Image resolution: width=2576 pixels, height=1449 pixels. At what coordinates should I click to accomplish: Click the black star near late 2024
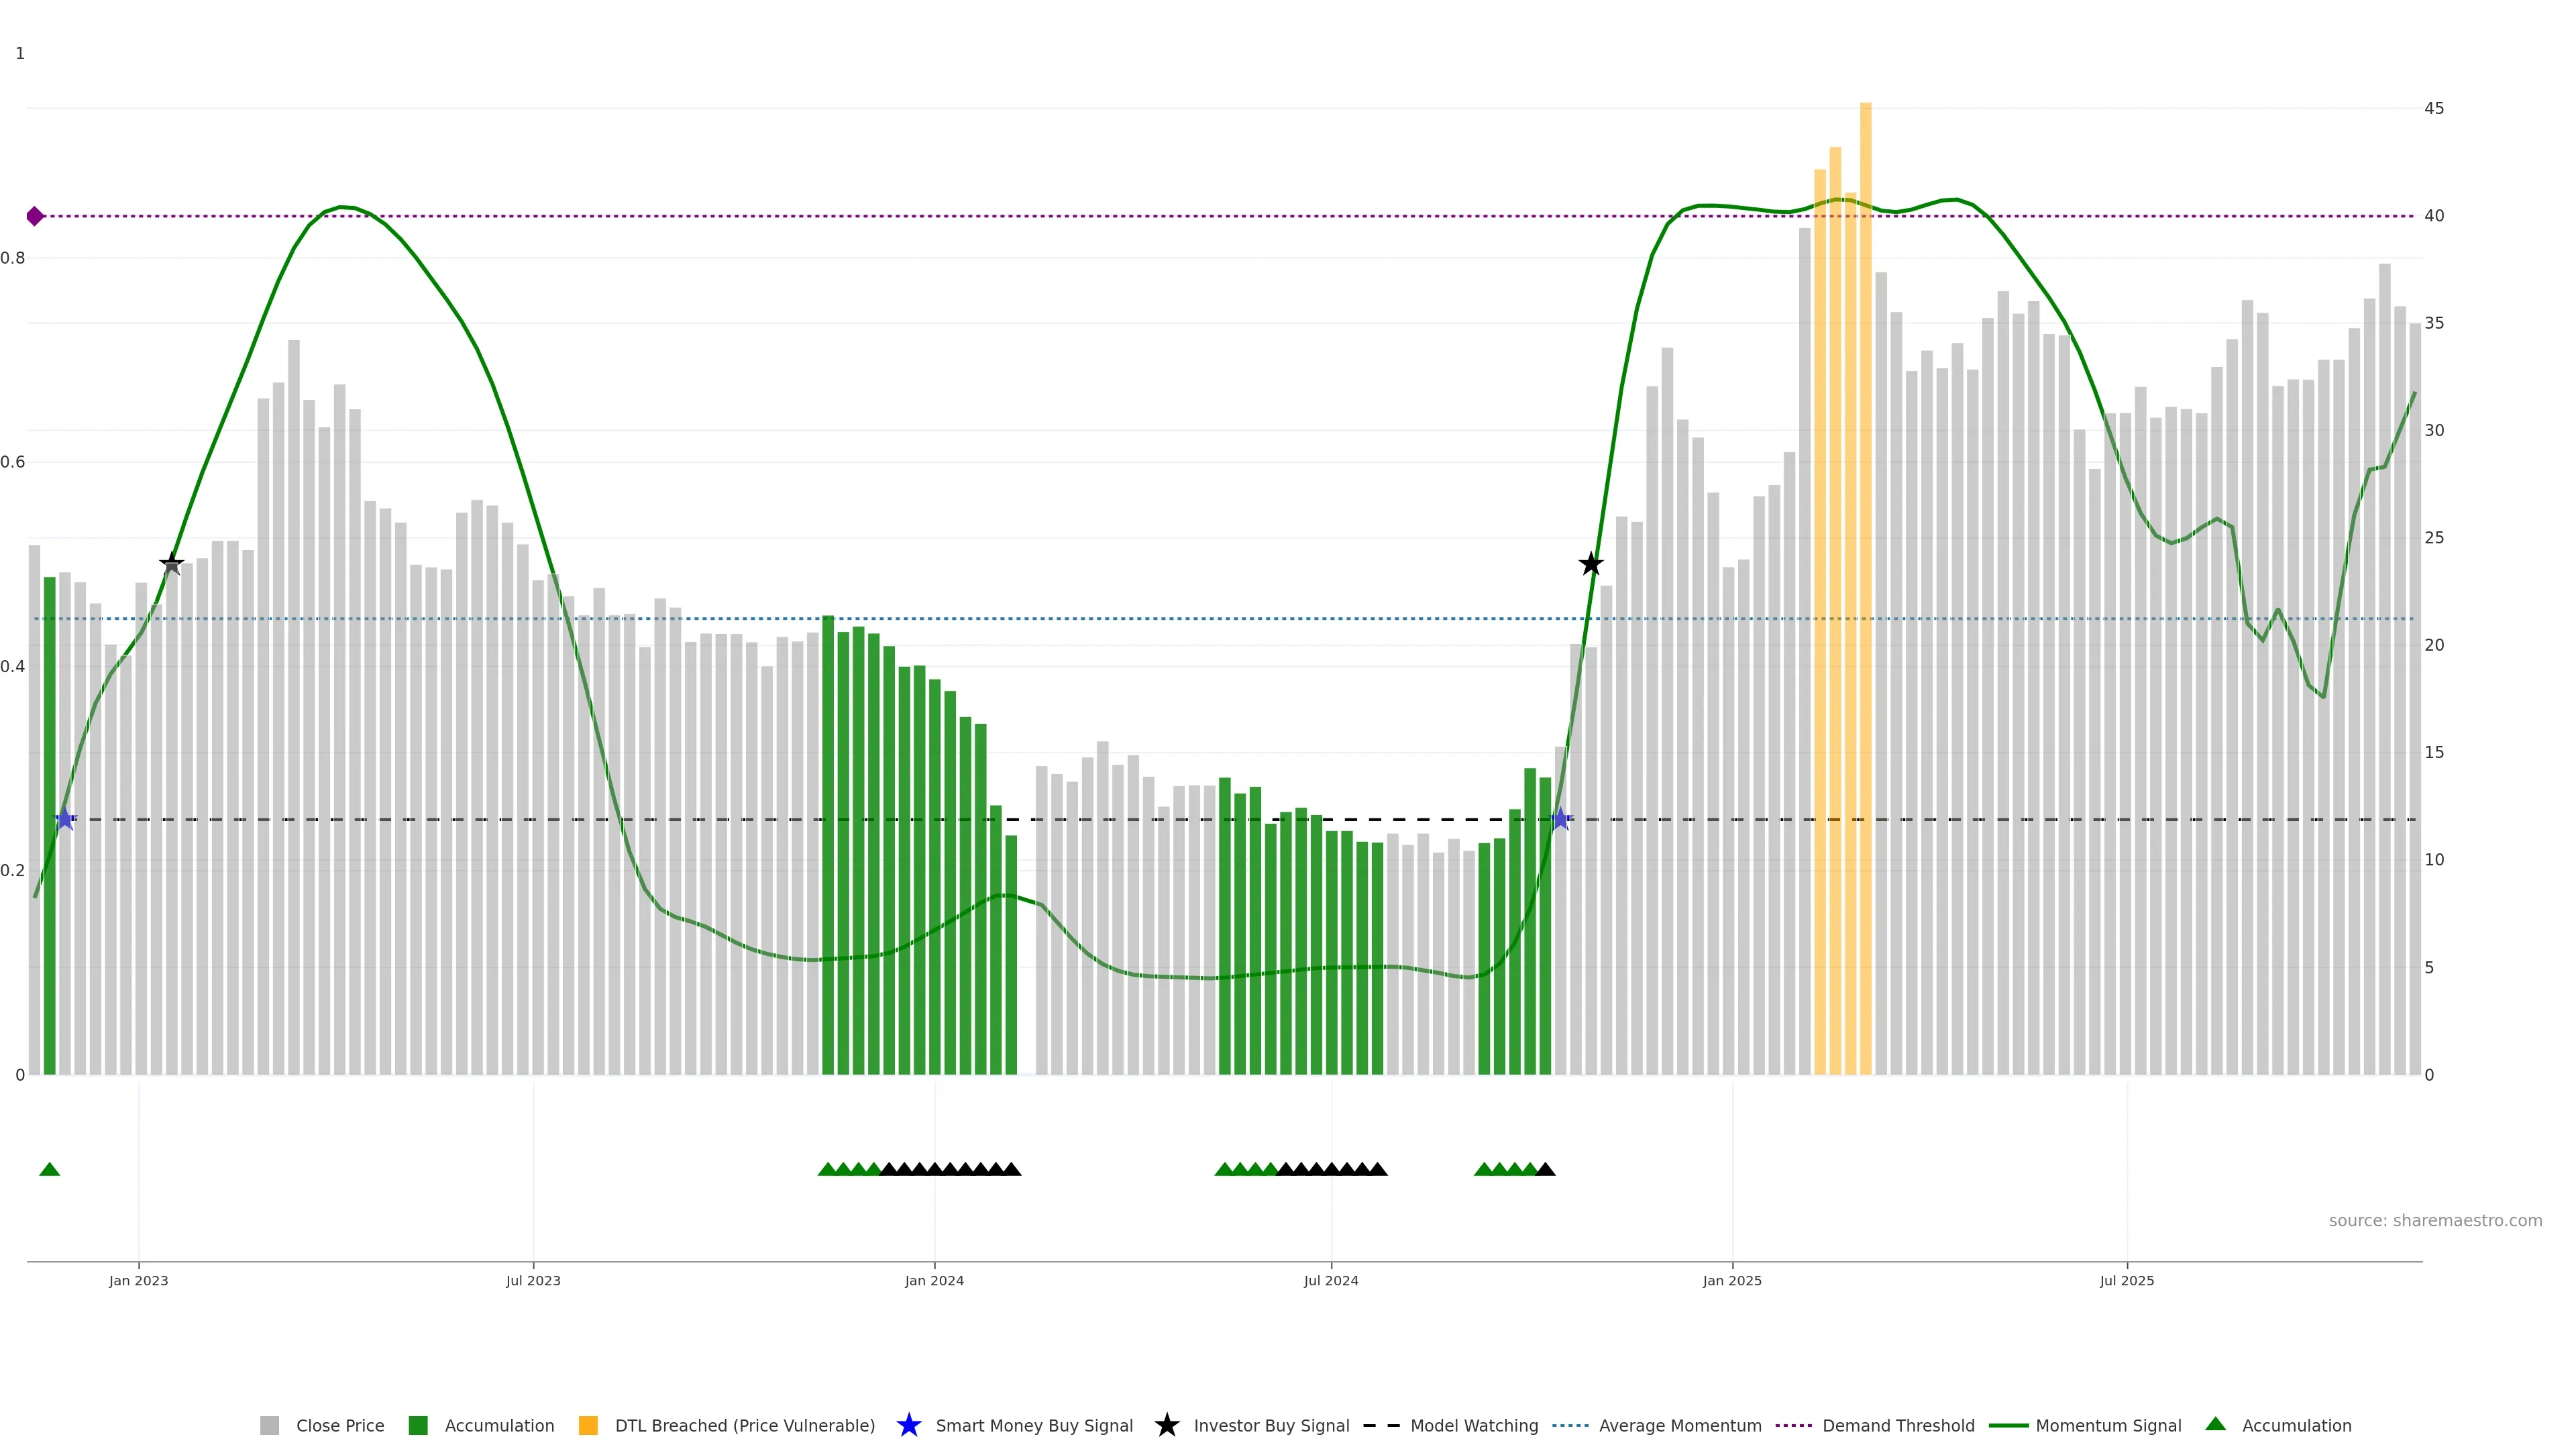pyautogui.click(x=1590, y=564)
